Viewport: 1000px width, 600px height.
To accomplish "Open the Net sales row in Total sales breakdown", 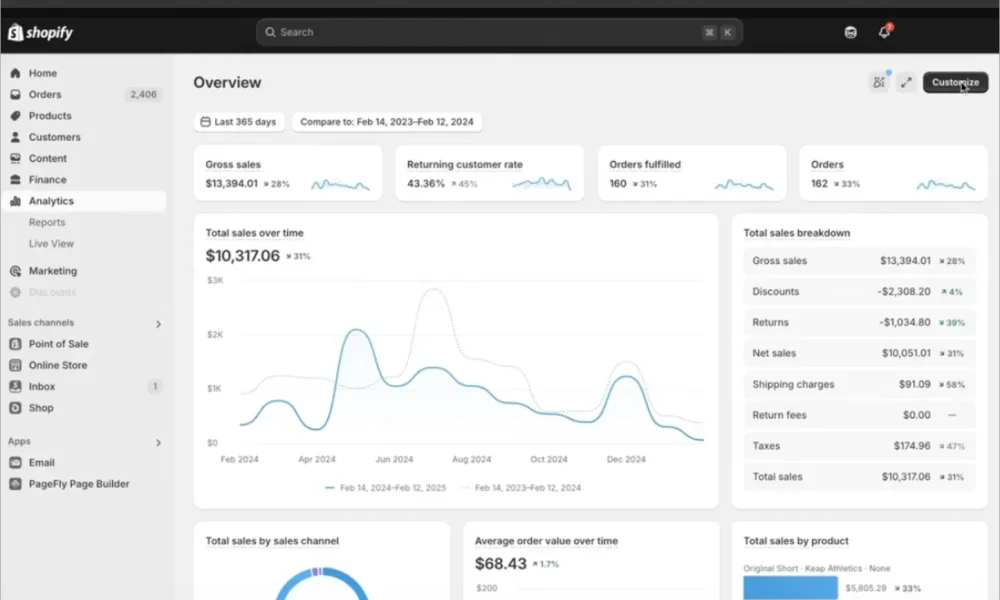I will pyautogui.click(x=858, y=353).
